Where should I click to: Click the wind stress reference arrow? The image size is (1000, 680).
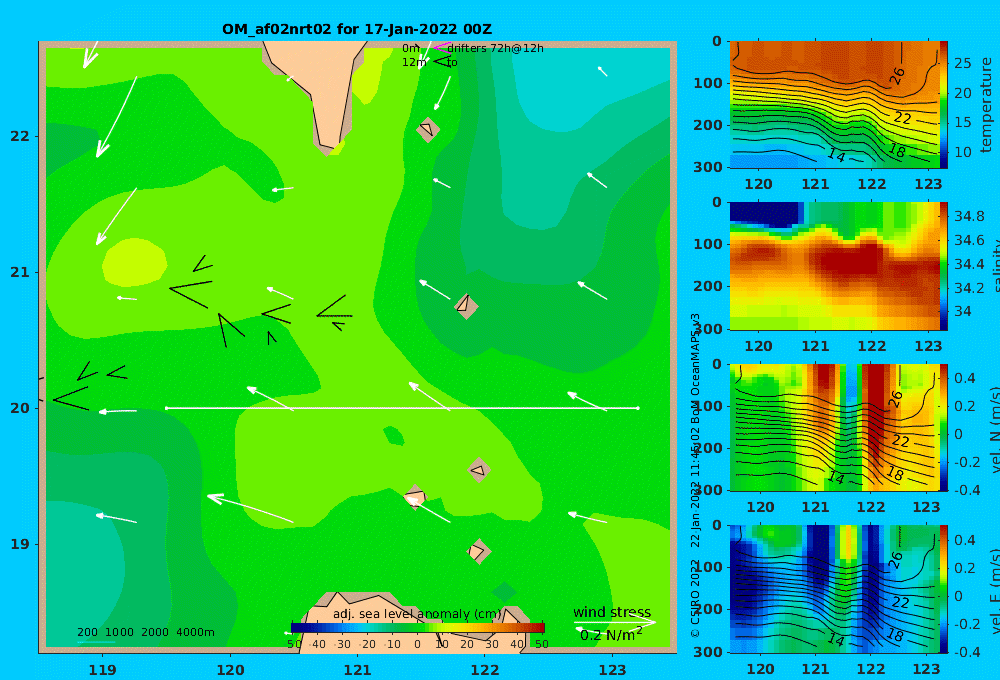[x=614, y=623]
